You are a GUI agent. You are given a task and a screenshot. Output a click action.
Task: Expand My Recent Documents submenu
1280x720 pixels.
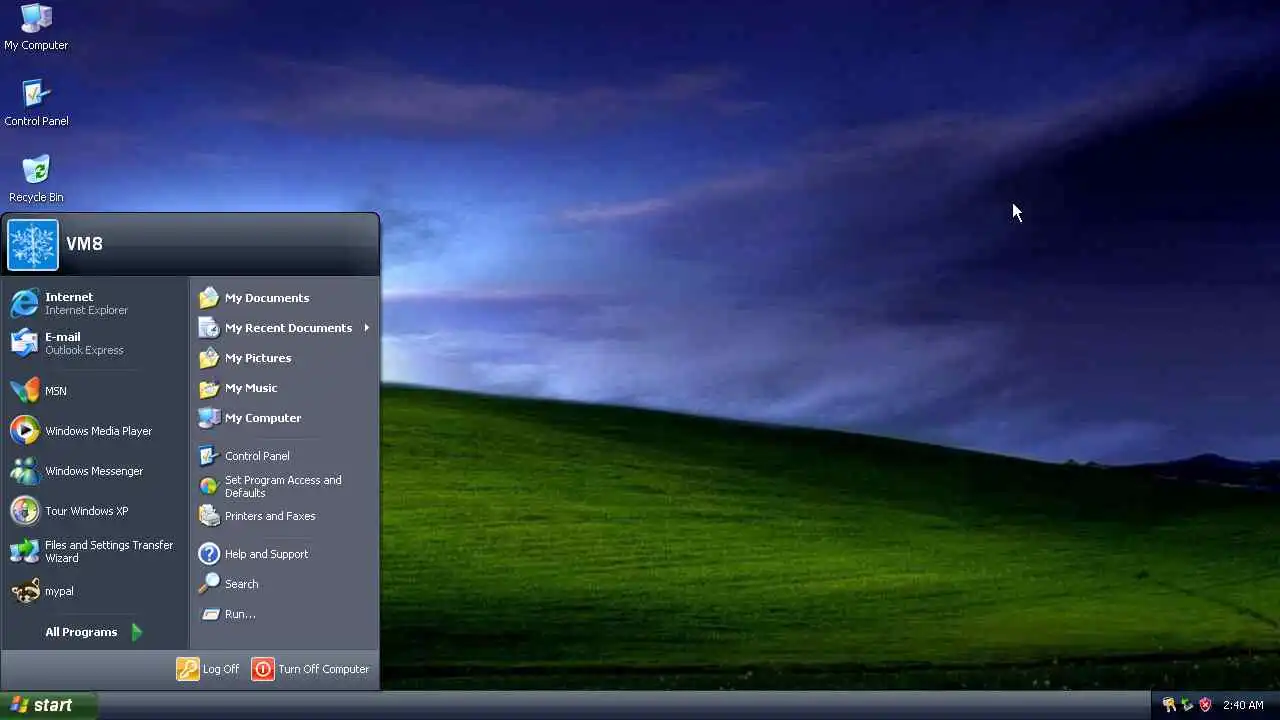[x=284, y=328]
